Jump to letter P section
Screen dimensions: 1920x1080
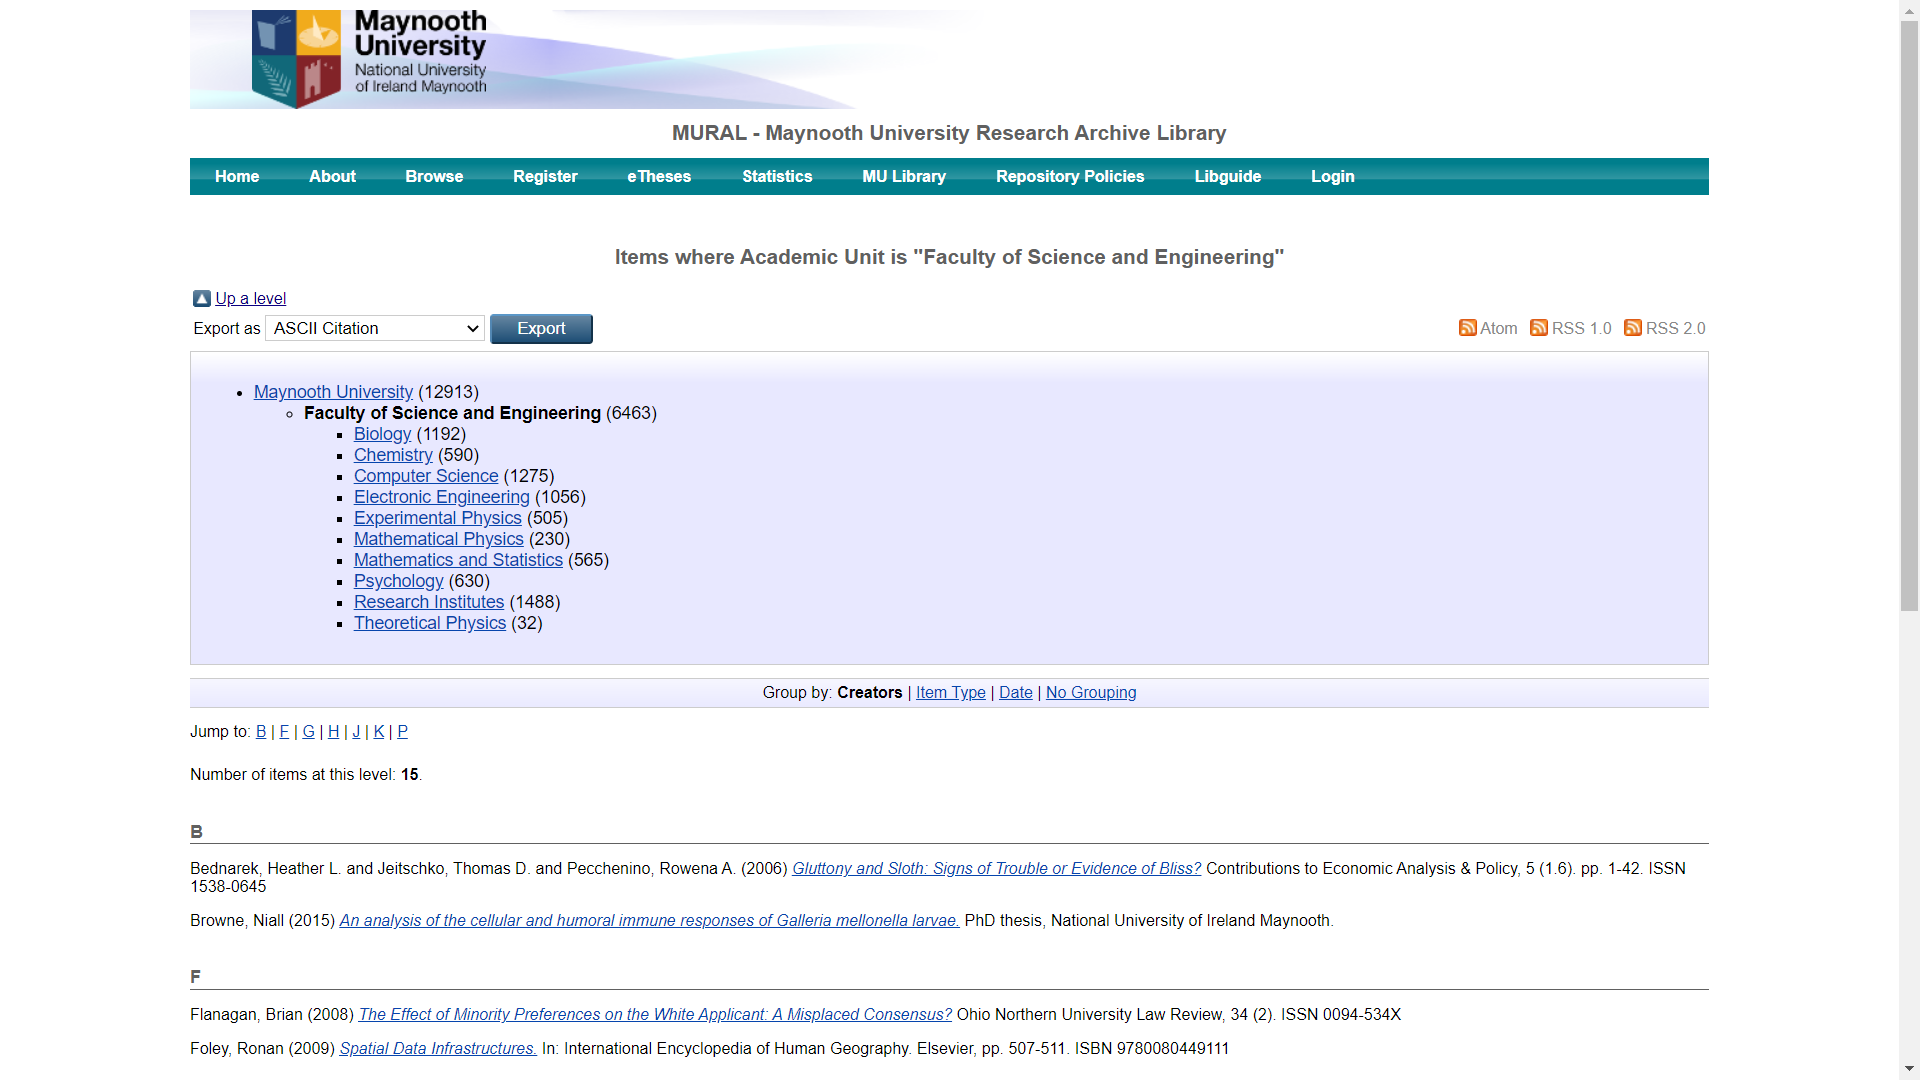tap(403, 732)
